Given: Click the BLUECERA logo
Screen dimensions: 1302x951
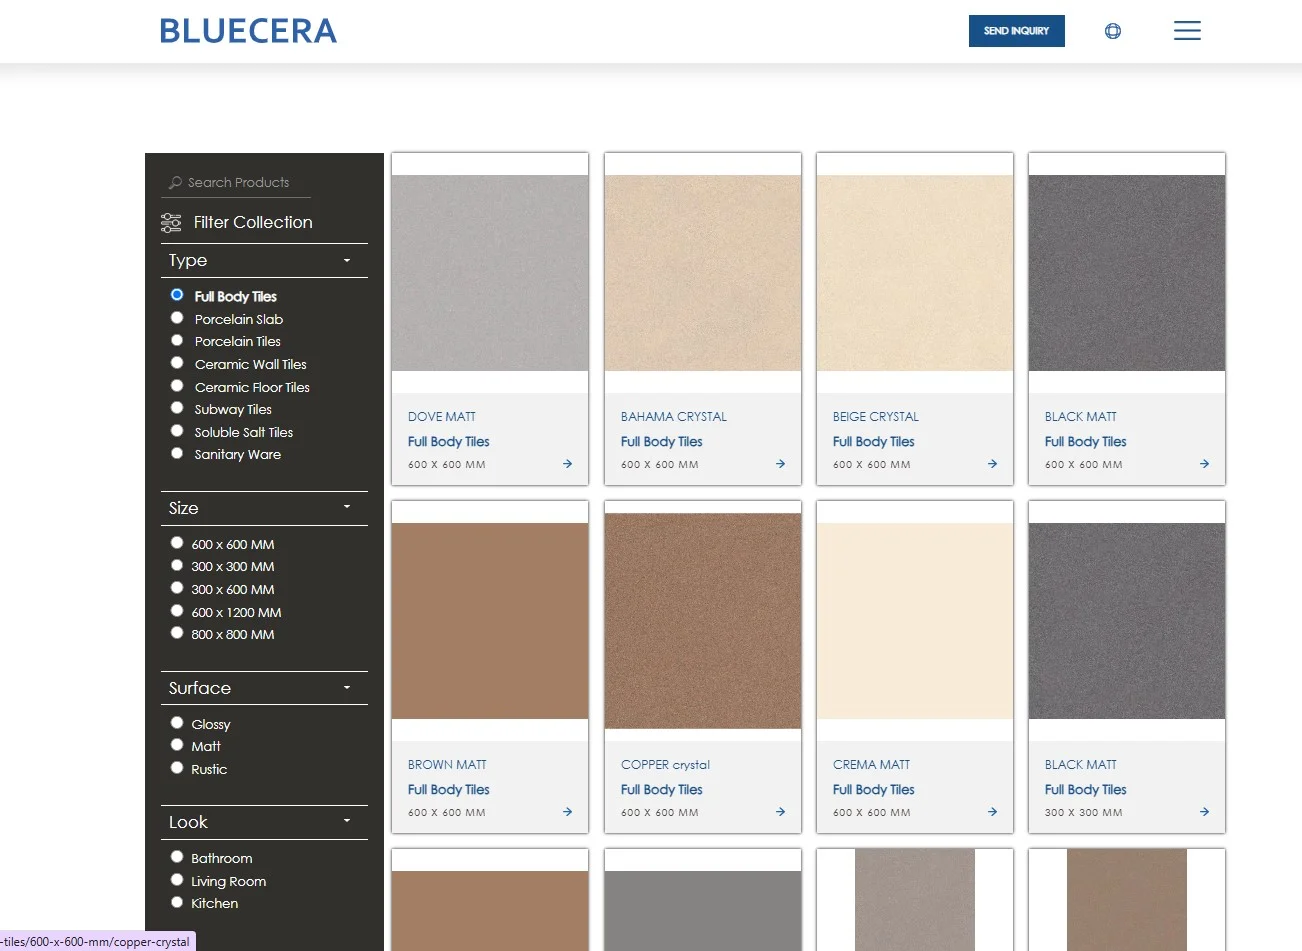Looking at the screenshot, I should pos(248,31).
